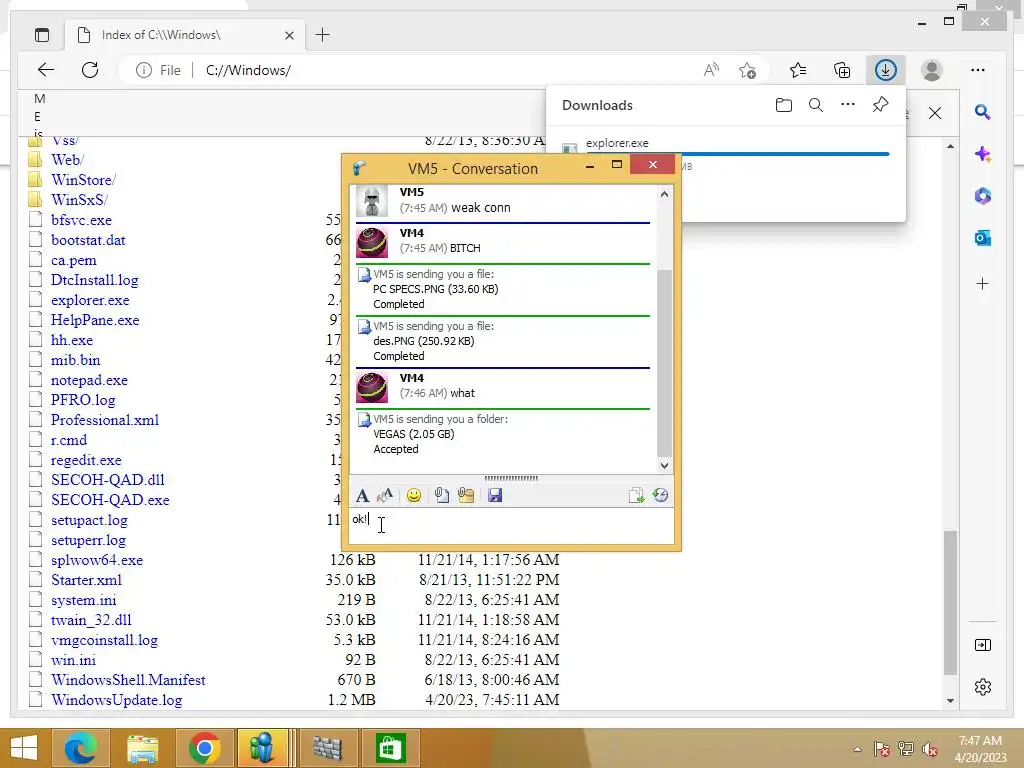This screenshot has height=768, width=1024.
Task: Open SECOH-QAD.dll file link
Action: 108,480
